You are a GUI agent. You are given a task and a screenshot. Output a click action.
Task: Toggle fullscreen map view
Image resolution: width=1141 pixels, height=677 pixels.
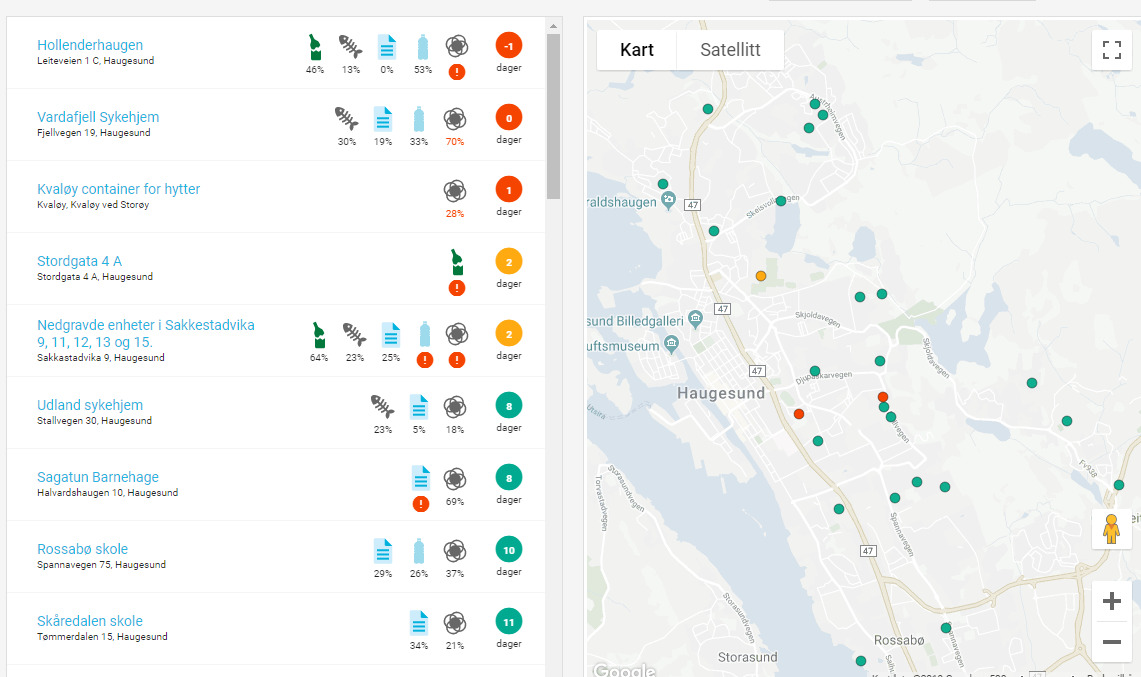tap(1112, 50)
